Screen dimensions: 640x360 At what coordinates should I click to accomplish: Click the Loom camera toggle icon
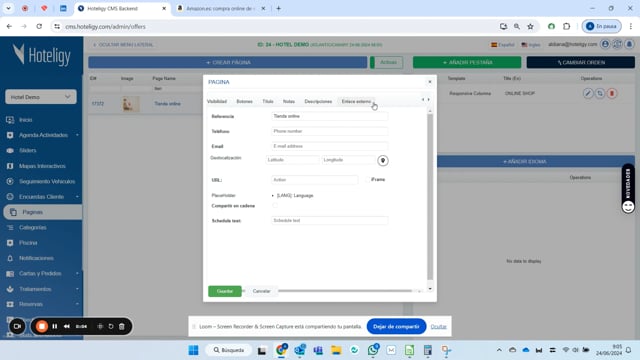17,326
